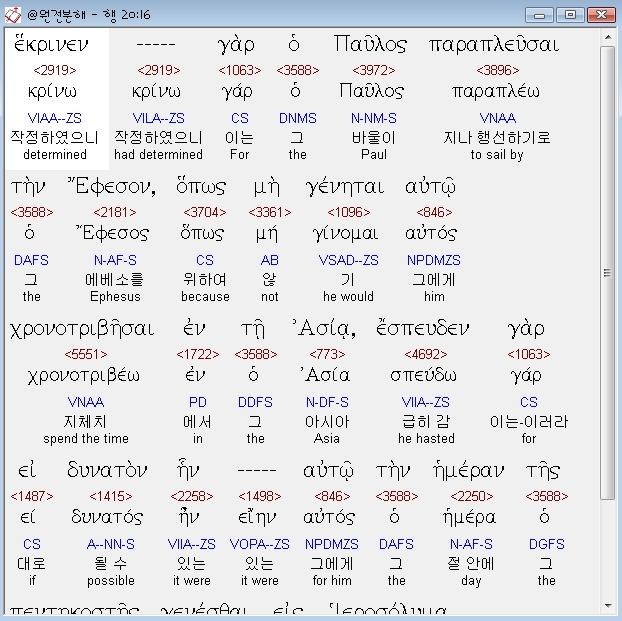Click the Korean gloss 바울이
The width and height of the screenshot is (622, 621).
click(x=374, y=138)
